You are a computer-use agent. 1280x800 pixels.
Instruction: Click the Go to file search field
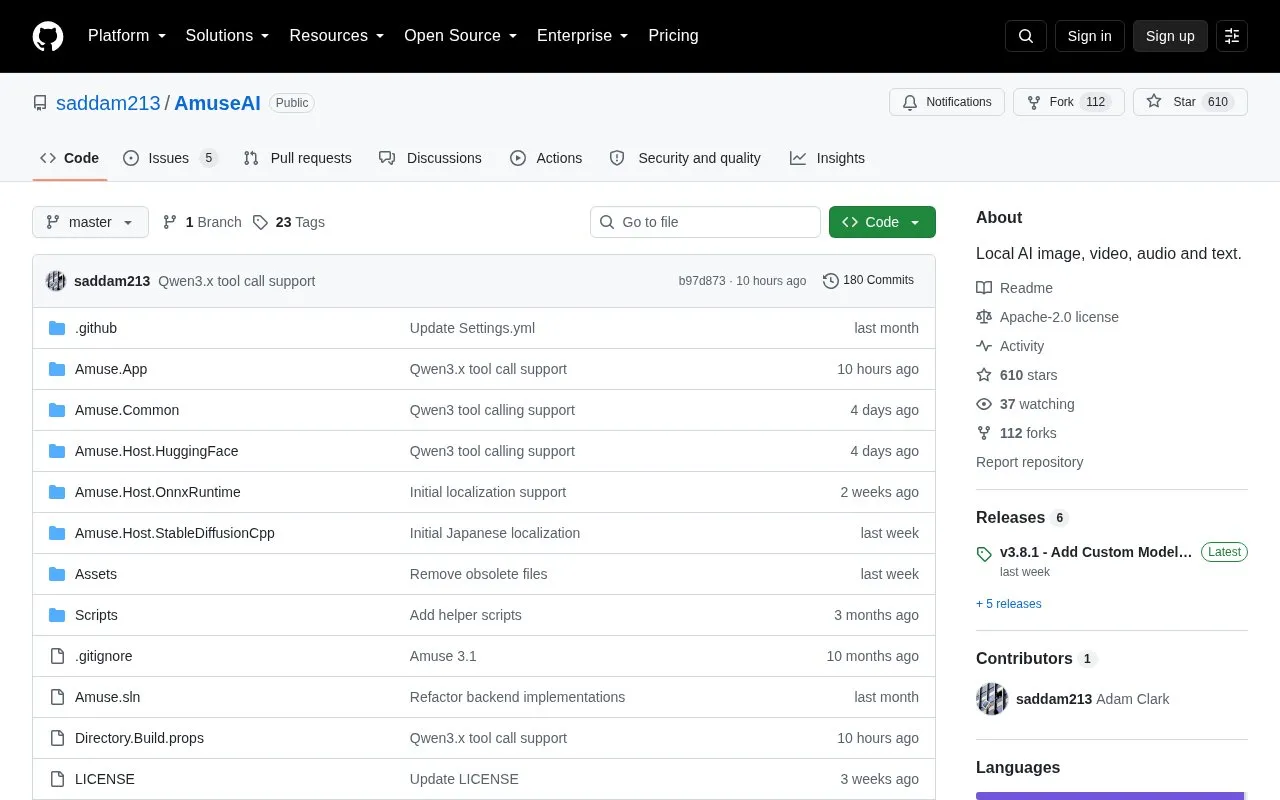point(705,222)
